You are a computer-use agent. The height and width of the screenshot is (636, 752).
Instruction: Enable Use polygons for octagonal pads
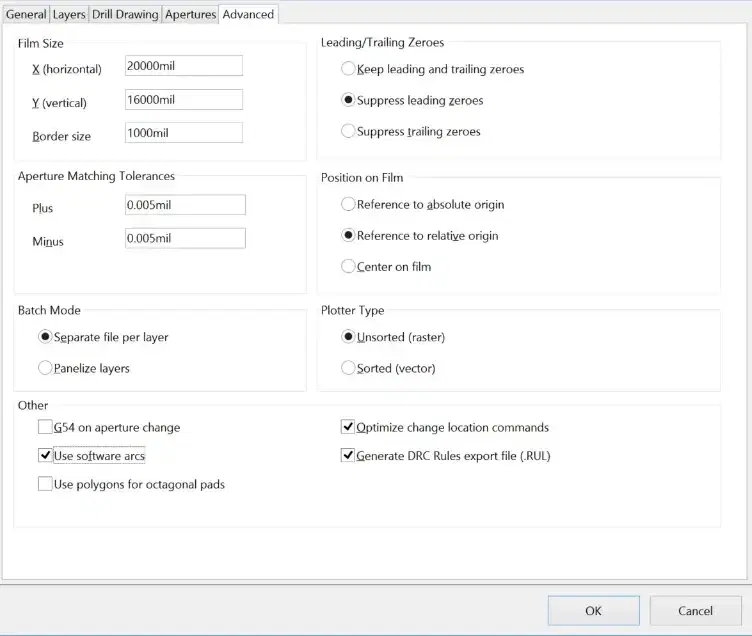click(45, 484)
